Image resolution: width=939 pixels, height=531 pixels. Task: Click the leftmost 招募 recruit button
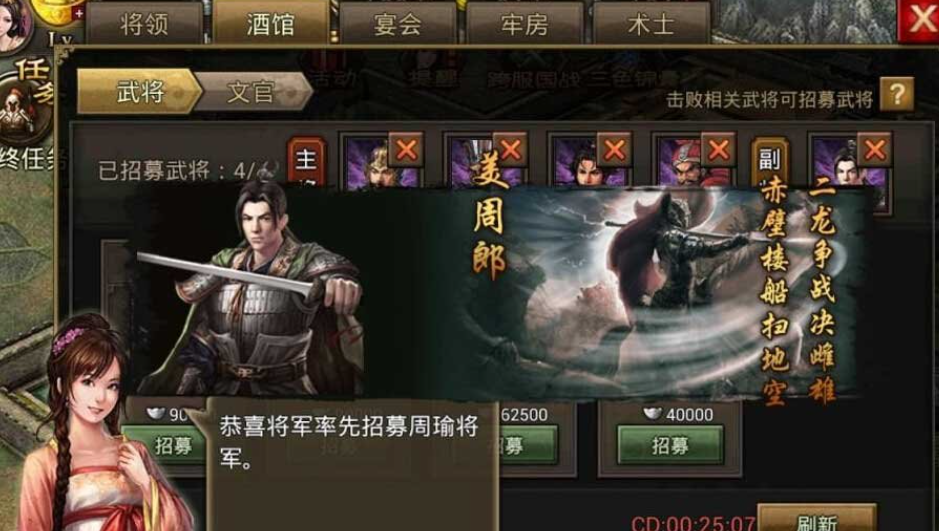[165, 445]
